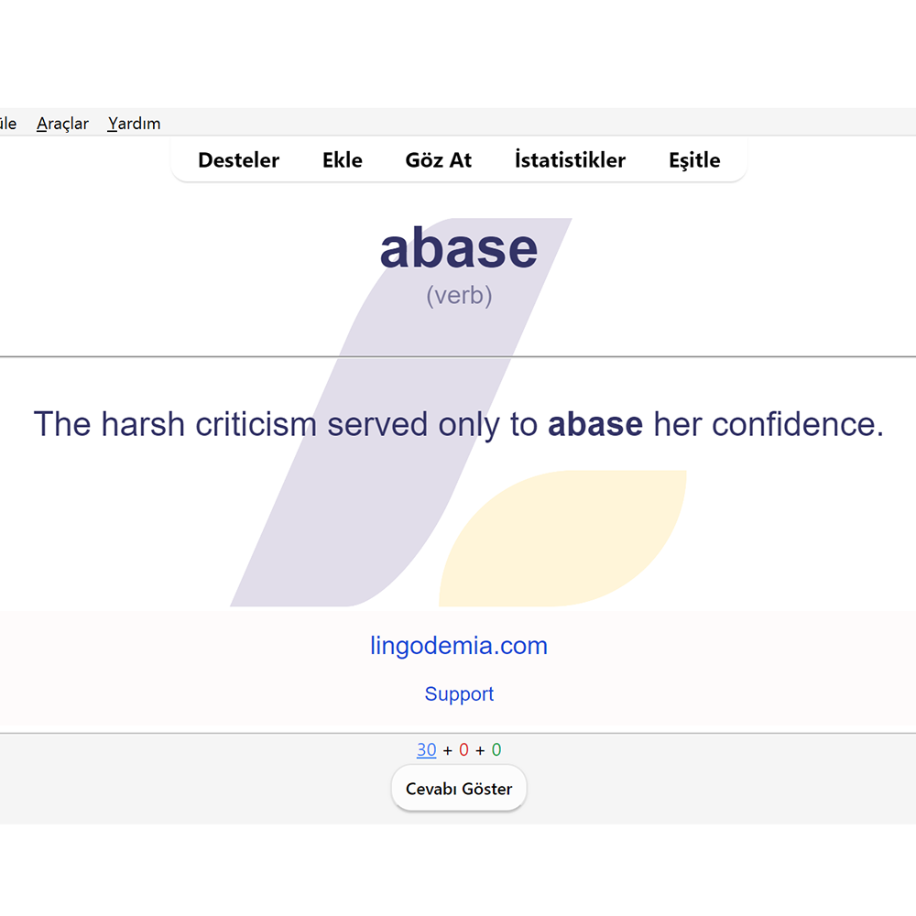Click Eşitle to sync
Image resolution: width=916 pixels, height=916 pixels.
tap(694, 160)
